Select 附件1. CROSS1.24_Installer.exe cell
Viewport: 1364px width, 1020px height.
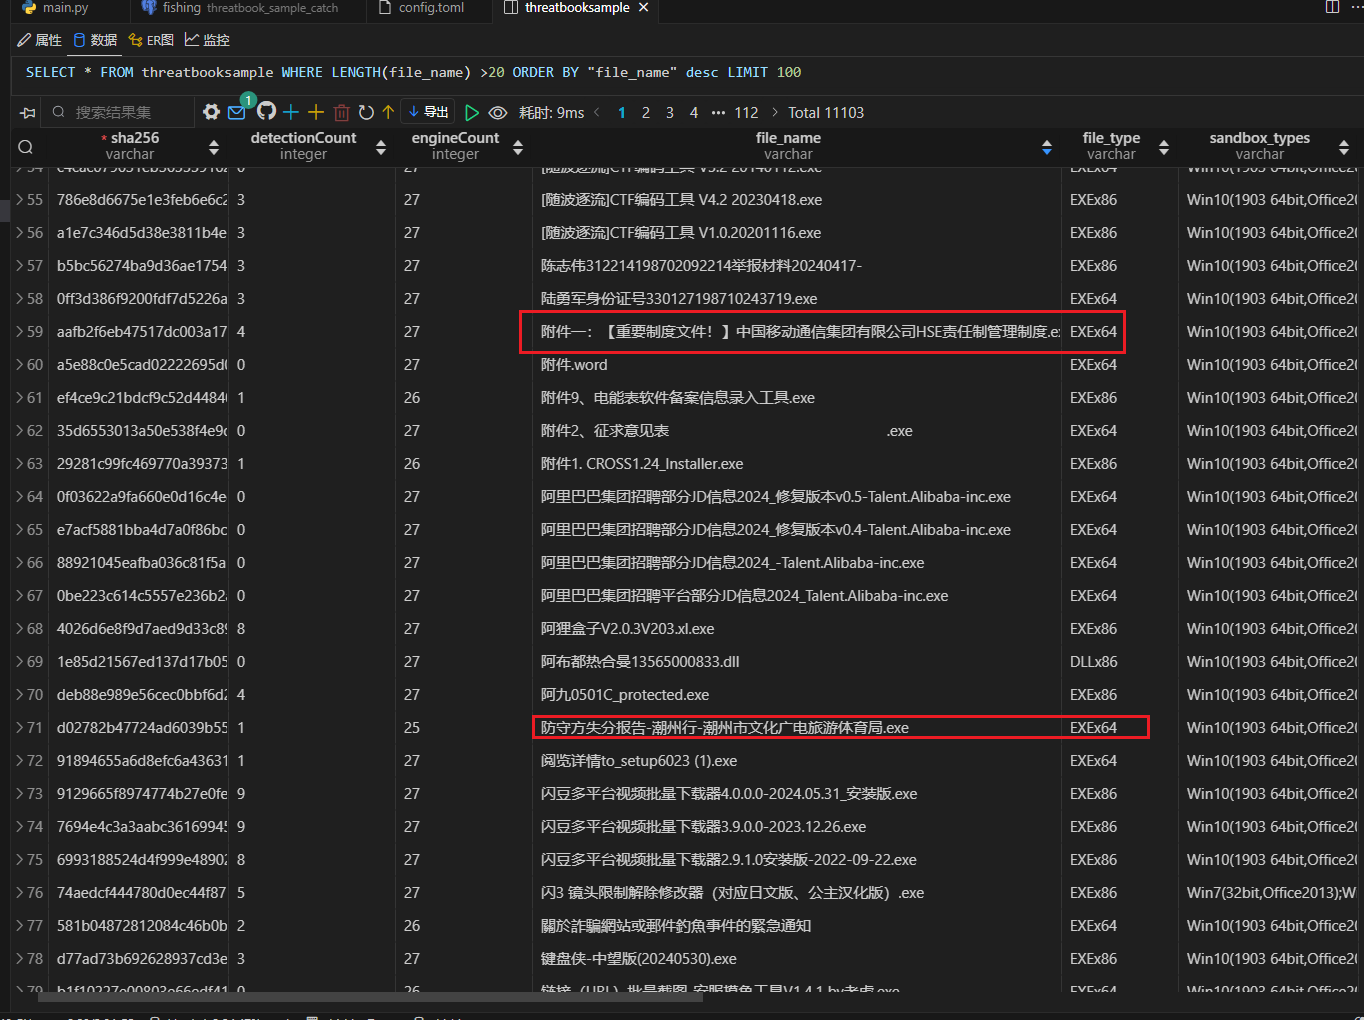click(797, 464)
